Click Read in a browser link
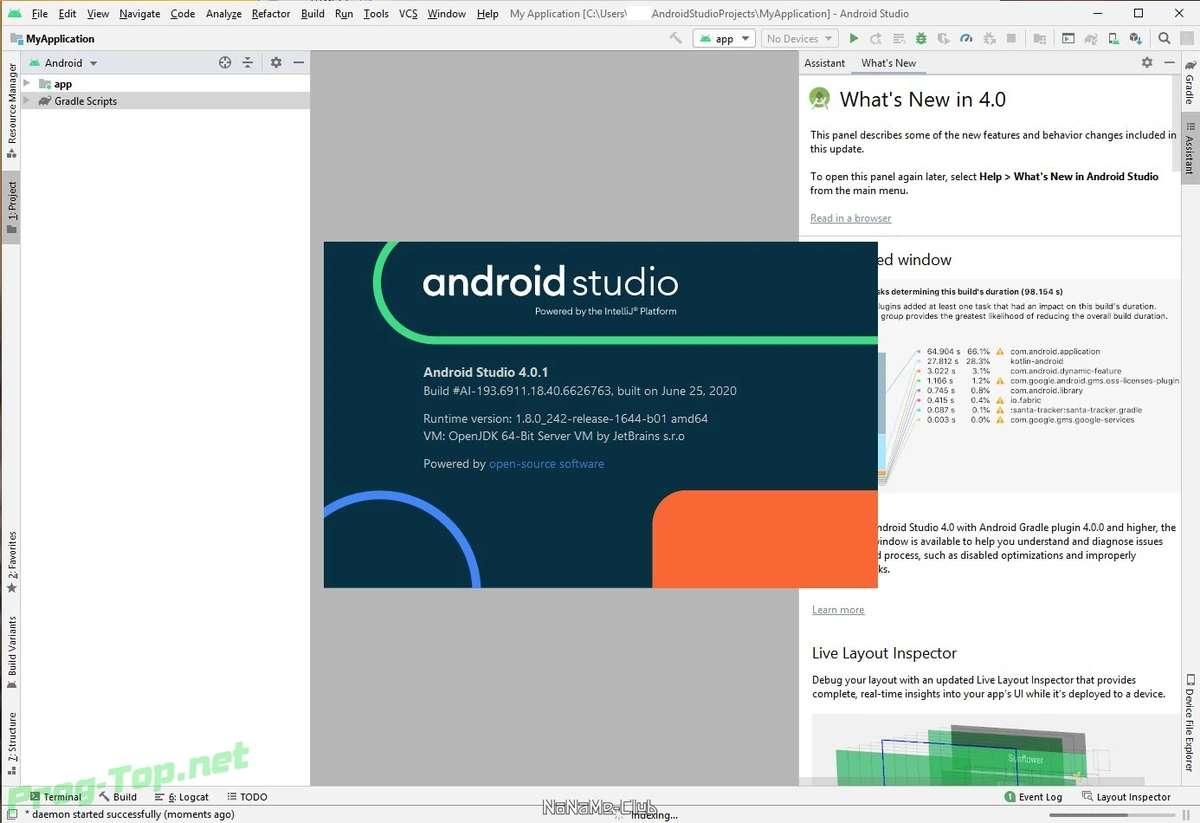This screenshot has width=1200, height=823. pos(851,218)
